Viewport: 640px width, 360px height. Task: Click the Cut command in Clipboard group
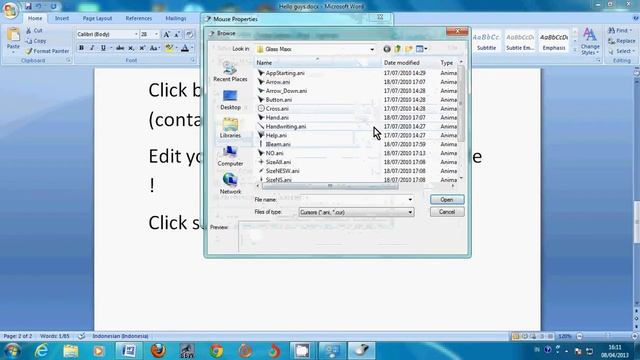click(x=34, y=31)
